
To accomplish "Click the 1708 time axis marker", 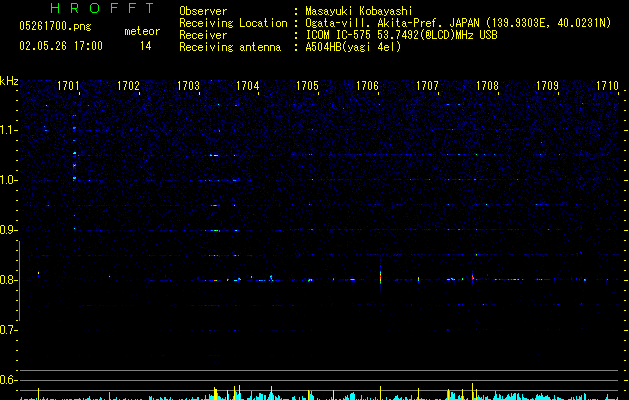I will (487, 86).
